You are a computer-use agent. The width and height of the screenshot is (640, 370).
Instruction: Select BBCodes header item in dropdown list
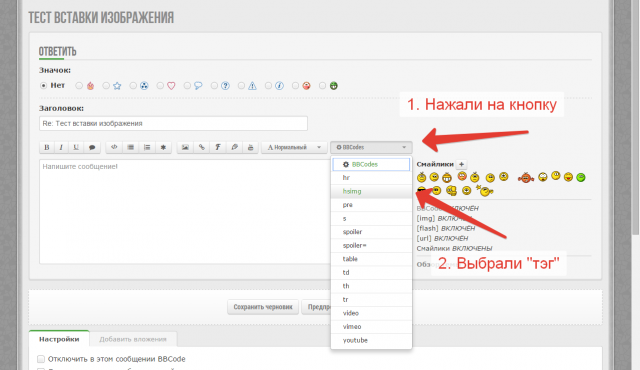point(371,164)
